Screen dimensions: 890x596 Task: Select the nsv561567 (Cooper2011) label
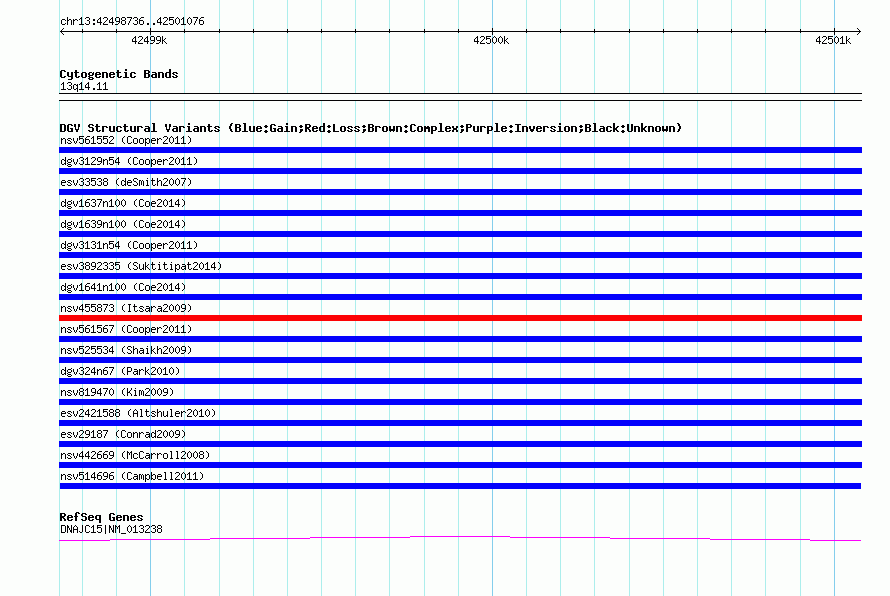point(126,329)
